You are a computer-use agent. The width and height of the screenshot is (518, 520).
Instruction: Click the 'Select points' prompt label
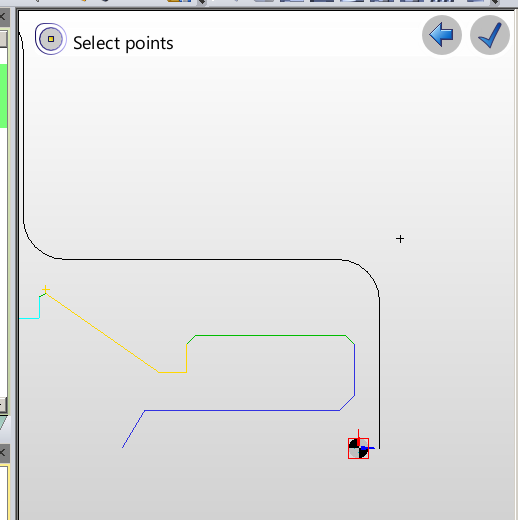tap(123, 43)
